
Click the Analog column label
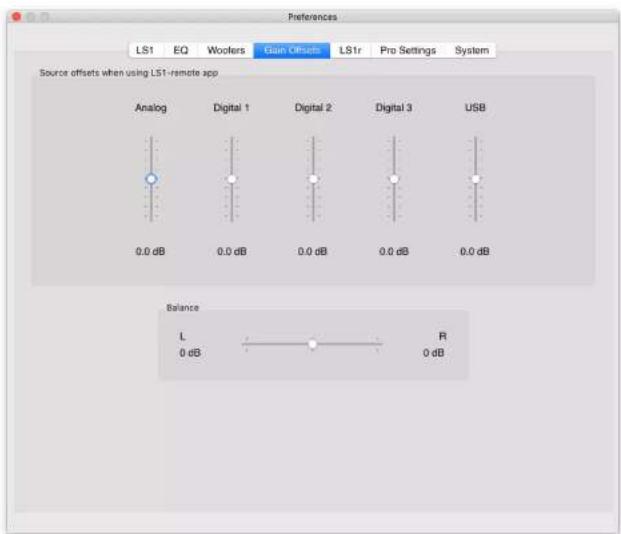tap(151, 108)
